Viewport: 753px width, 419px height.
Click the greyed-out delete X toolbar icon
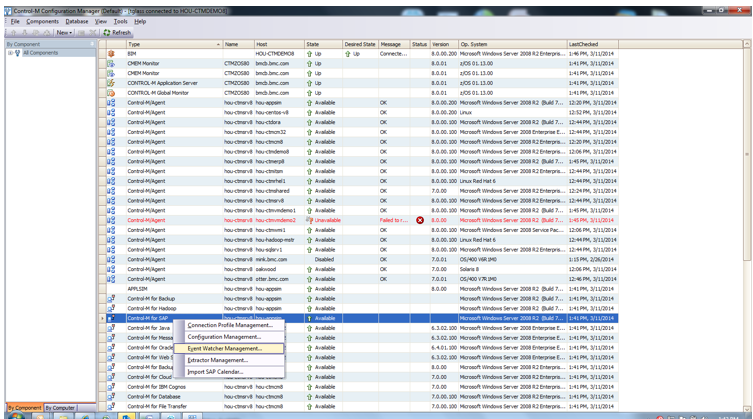[x=93, y=33]
